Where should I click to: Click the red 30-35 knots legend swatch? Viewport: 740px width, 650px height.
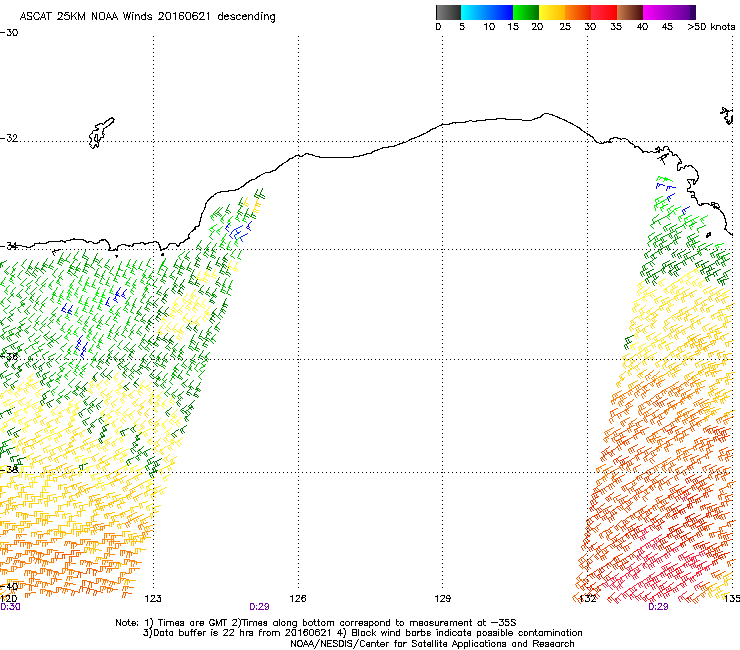604,12
